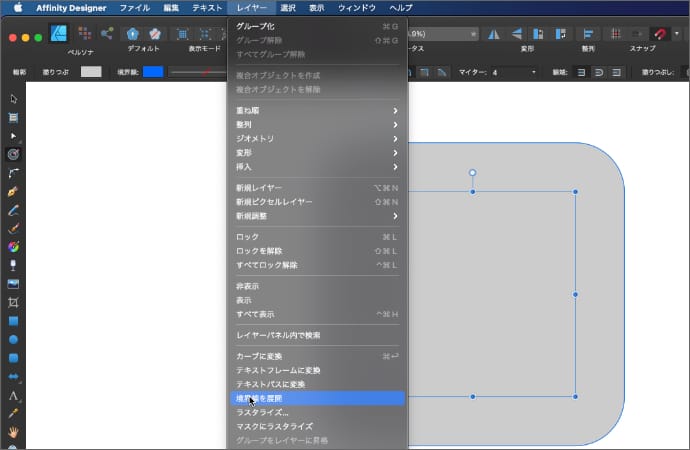This screenshot has height=450, width=690.
Task: Select the Artboard tool
Action: pyautogui.click(x=13, y=117)
